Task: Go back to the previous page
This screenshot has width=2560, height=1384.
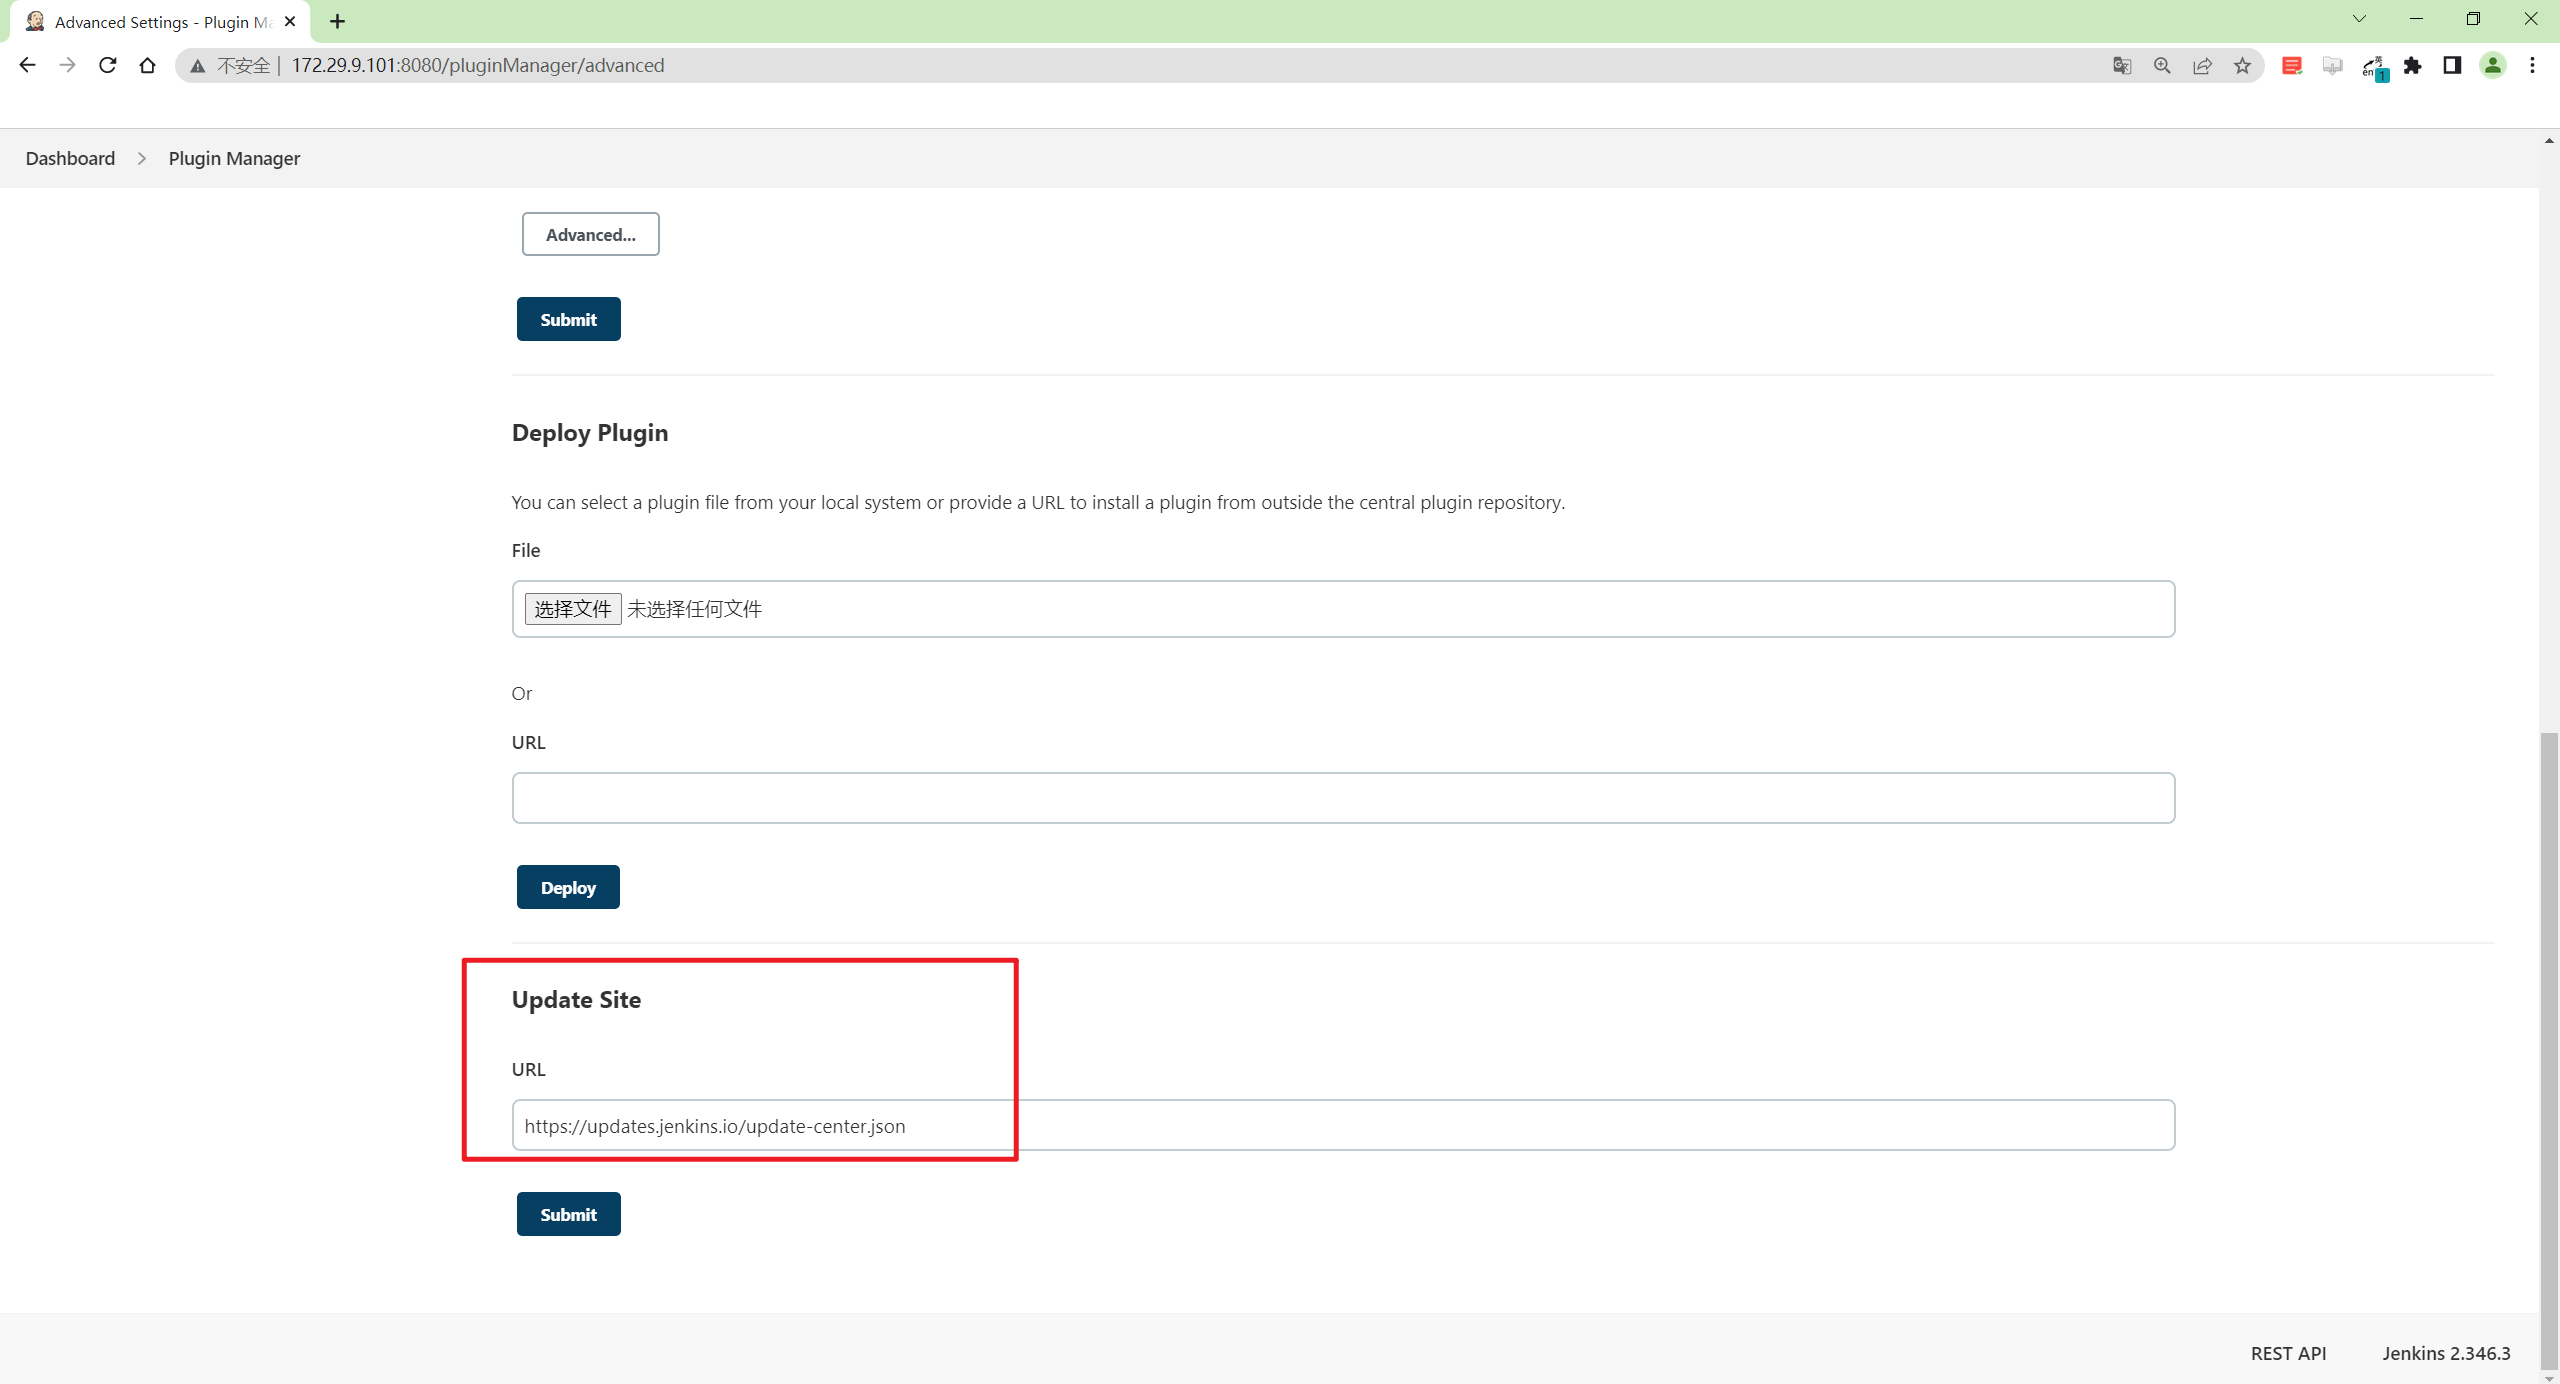Action: click(x=27, y=65)
